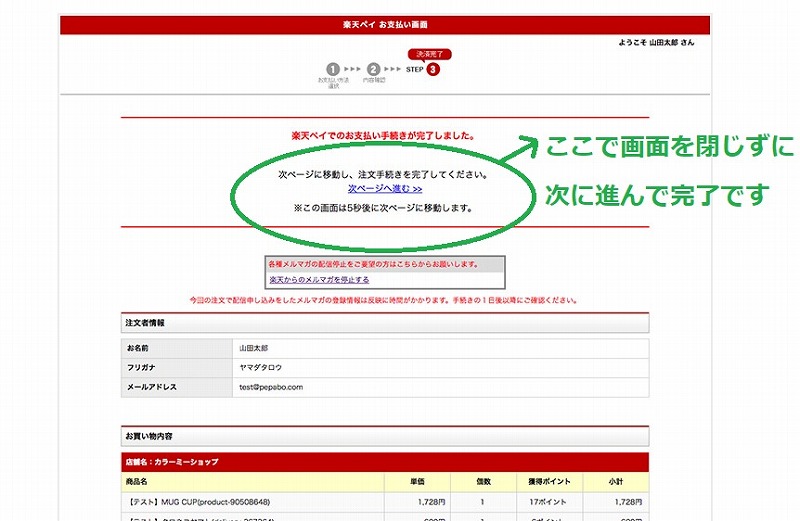Click the MUG CUP unit price 1,728円
The width and height of the screenshot is (800, 521).
432,502
